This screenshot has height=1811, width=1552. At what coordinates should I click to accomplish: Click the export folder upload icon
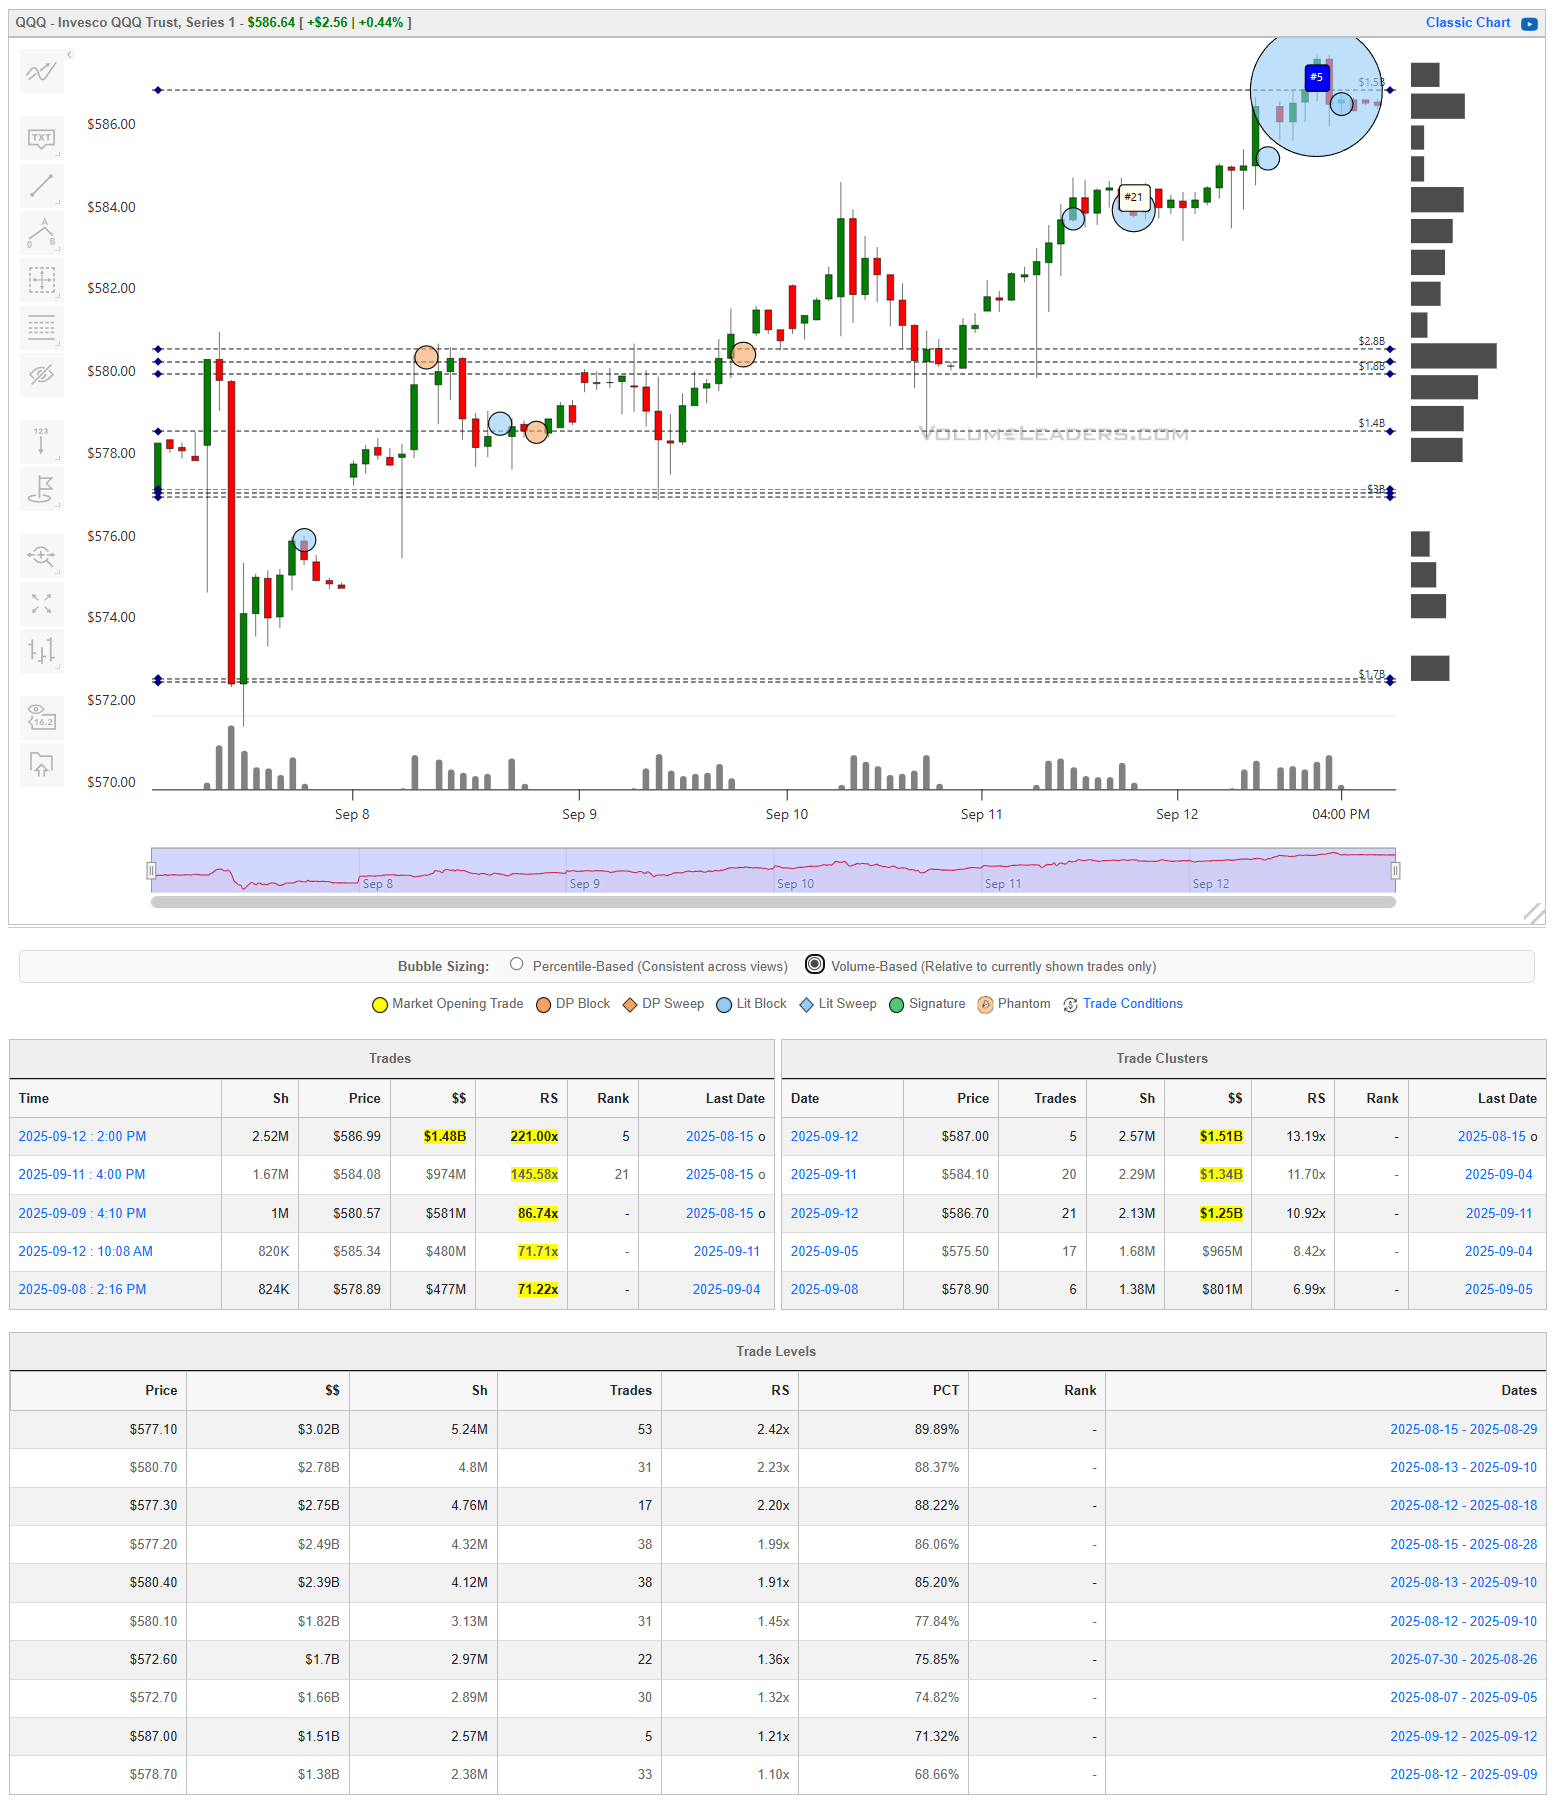coord(41,764)
